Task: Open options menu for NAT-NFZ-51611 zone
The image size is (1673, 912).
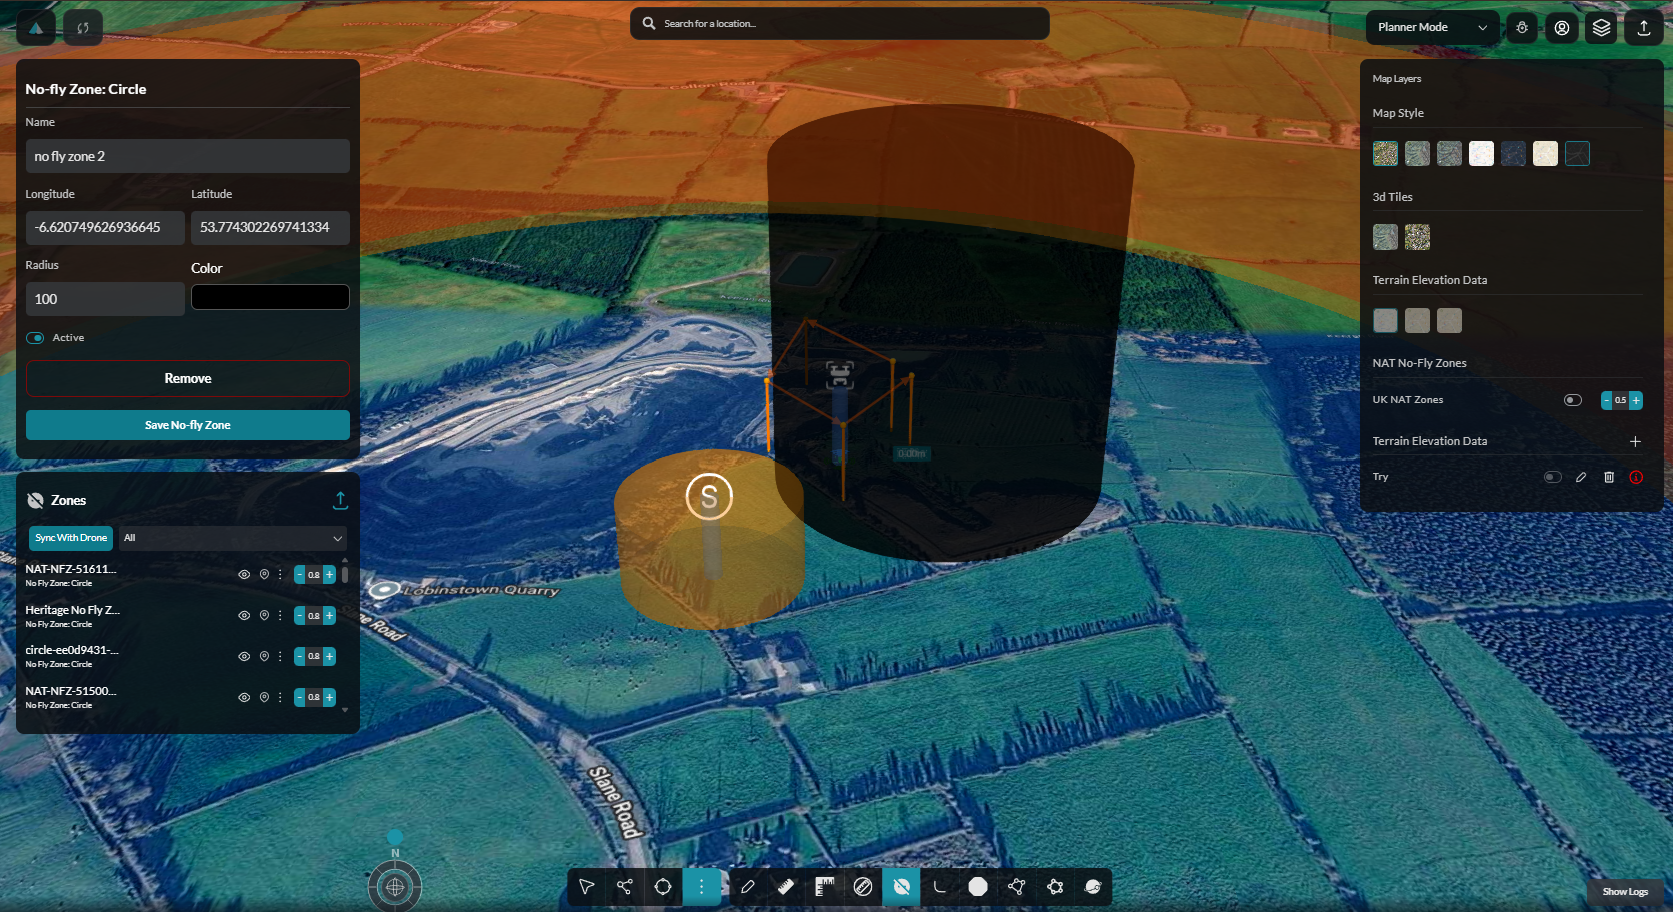Action: [x=280, y=575]
